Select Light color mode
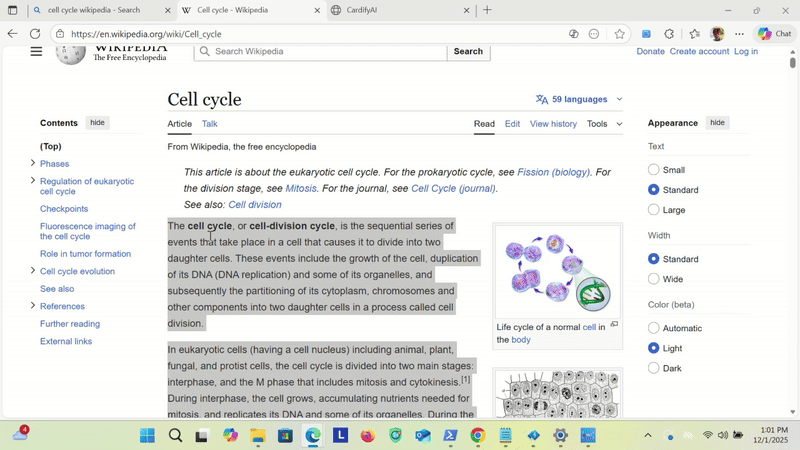This screenshot has height=450, width=800. [x=654, y=348]
